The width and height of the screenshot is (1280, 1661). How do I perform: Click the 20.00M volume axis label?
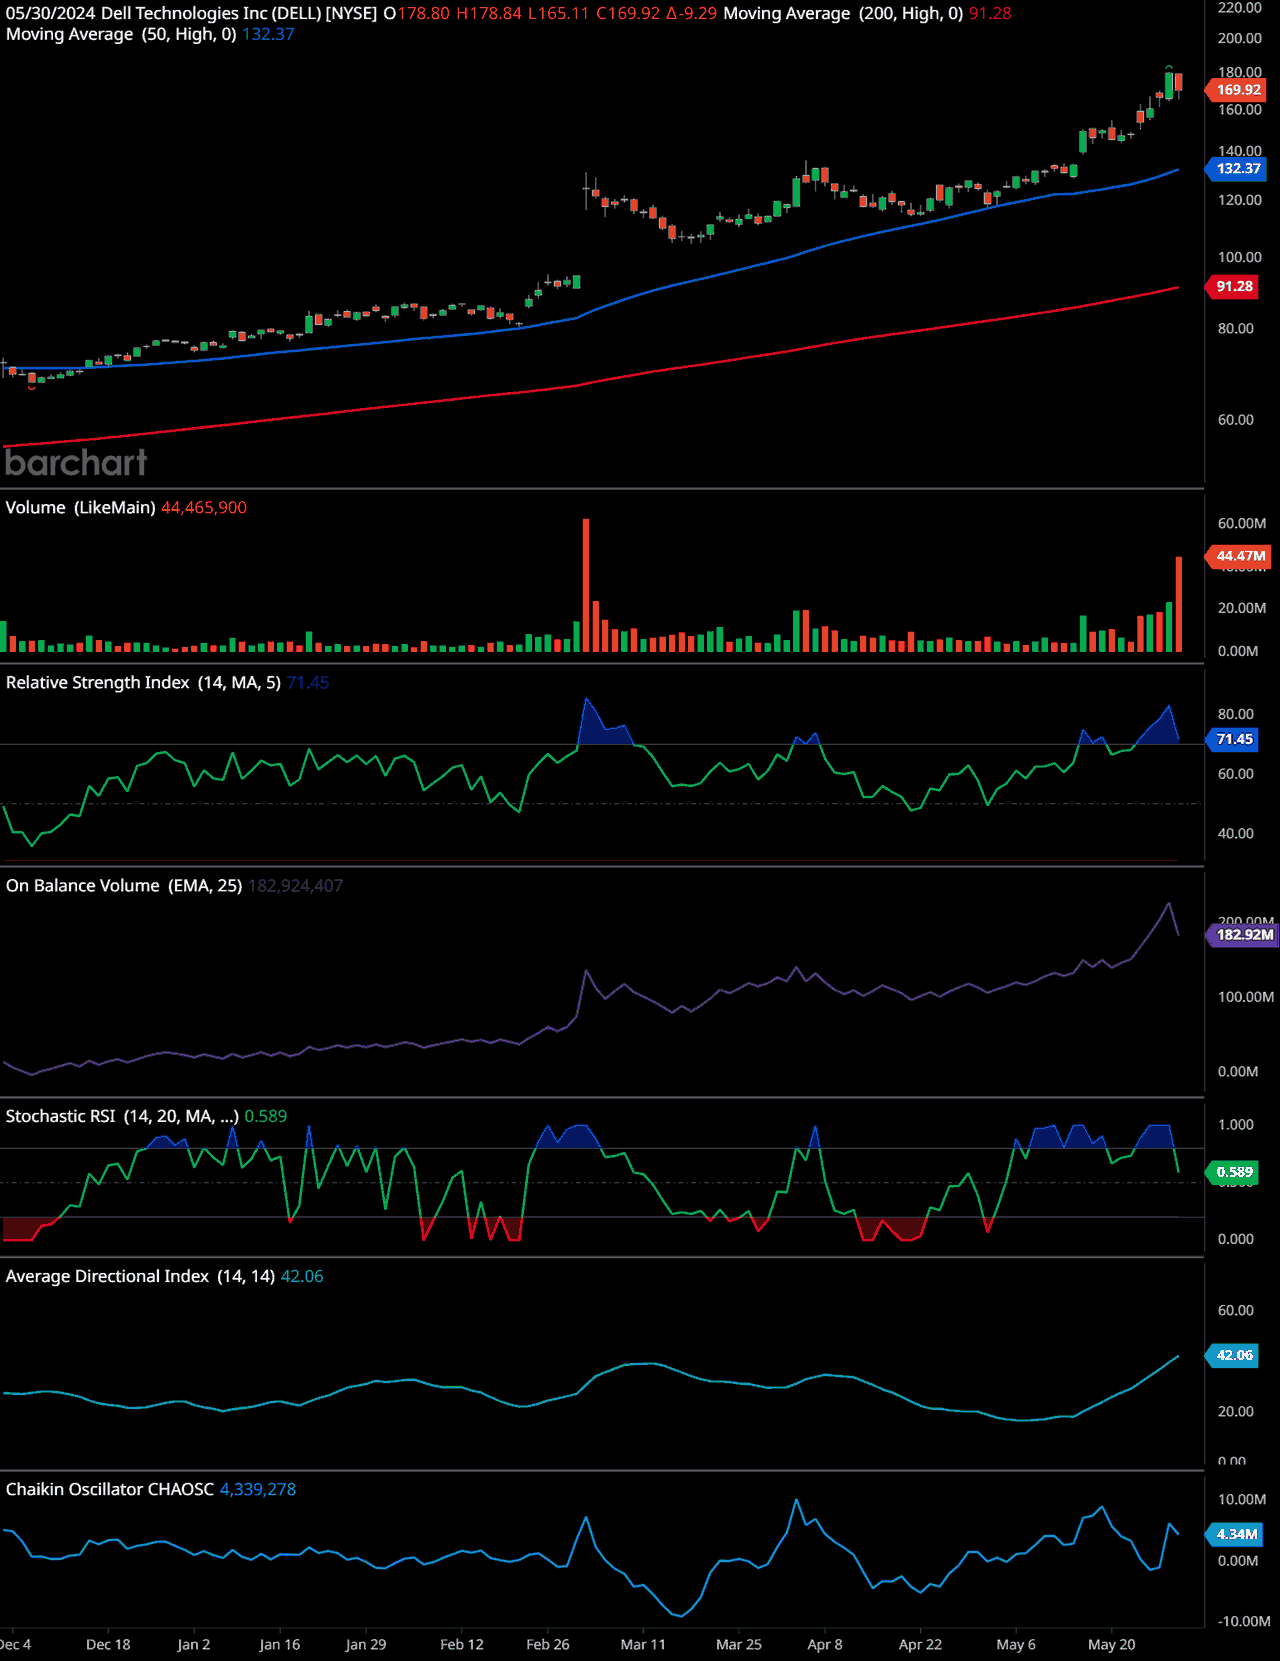[1242, 608]
